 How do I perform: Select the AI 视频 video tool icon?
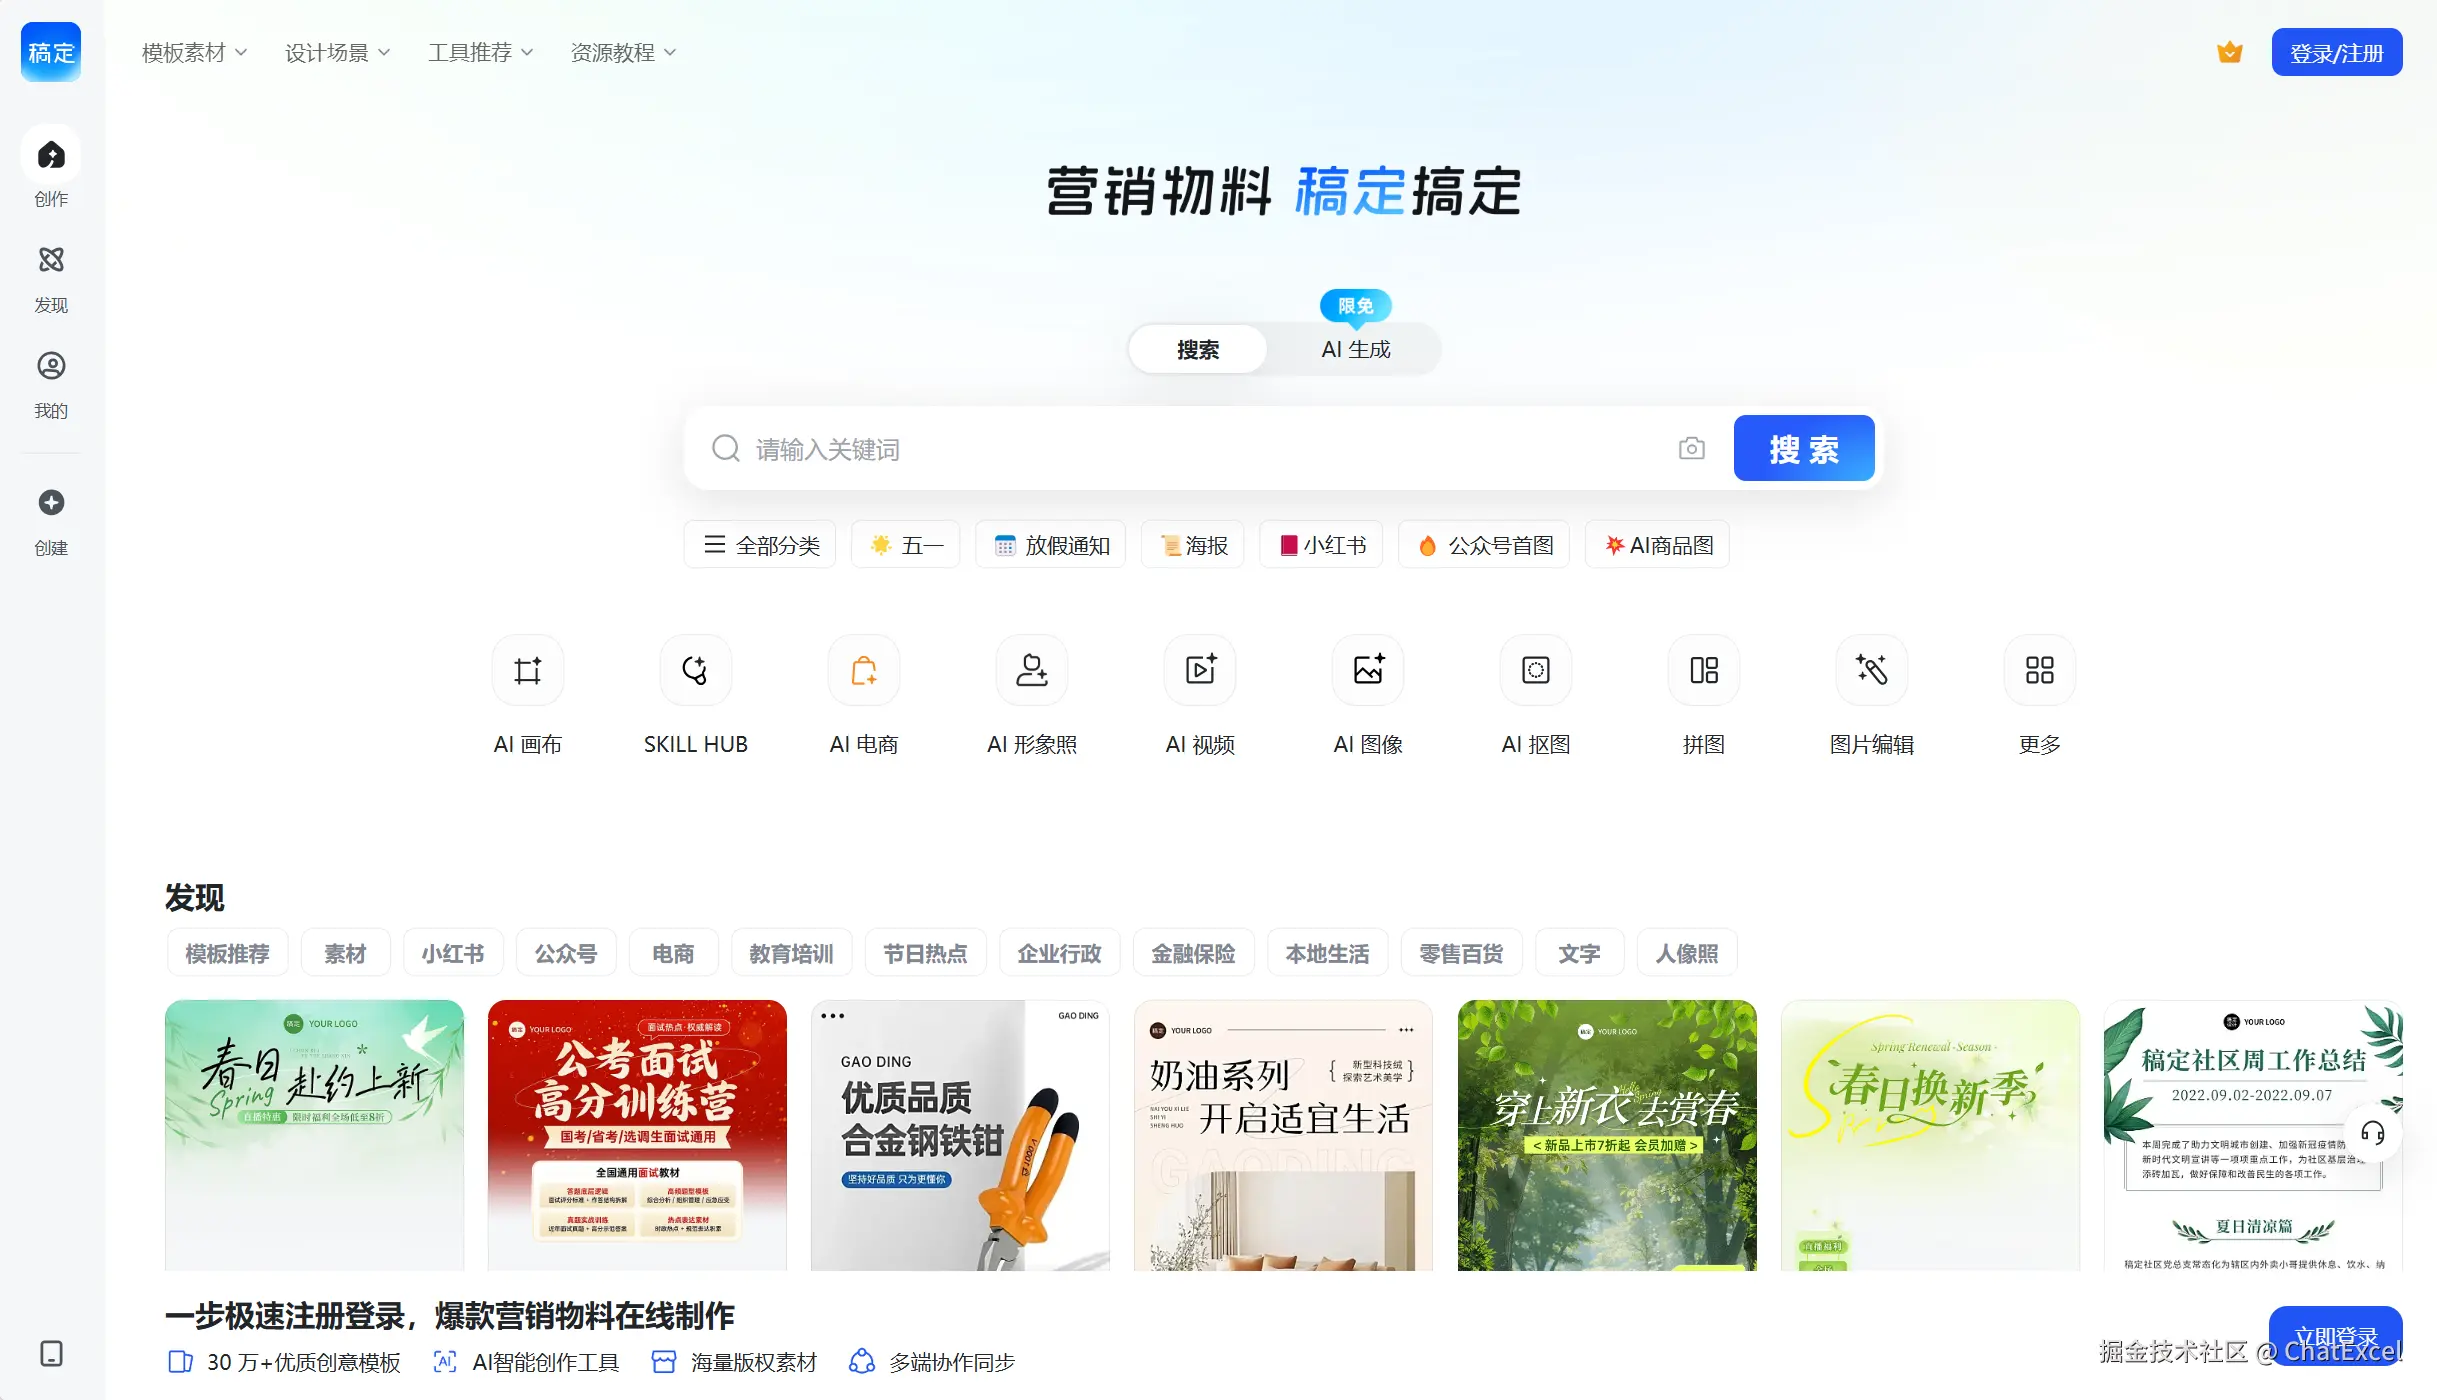(1199, 670)
